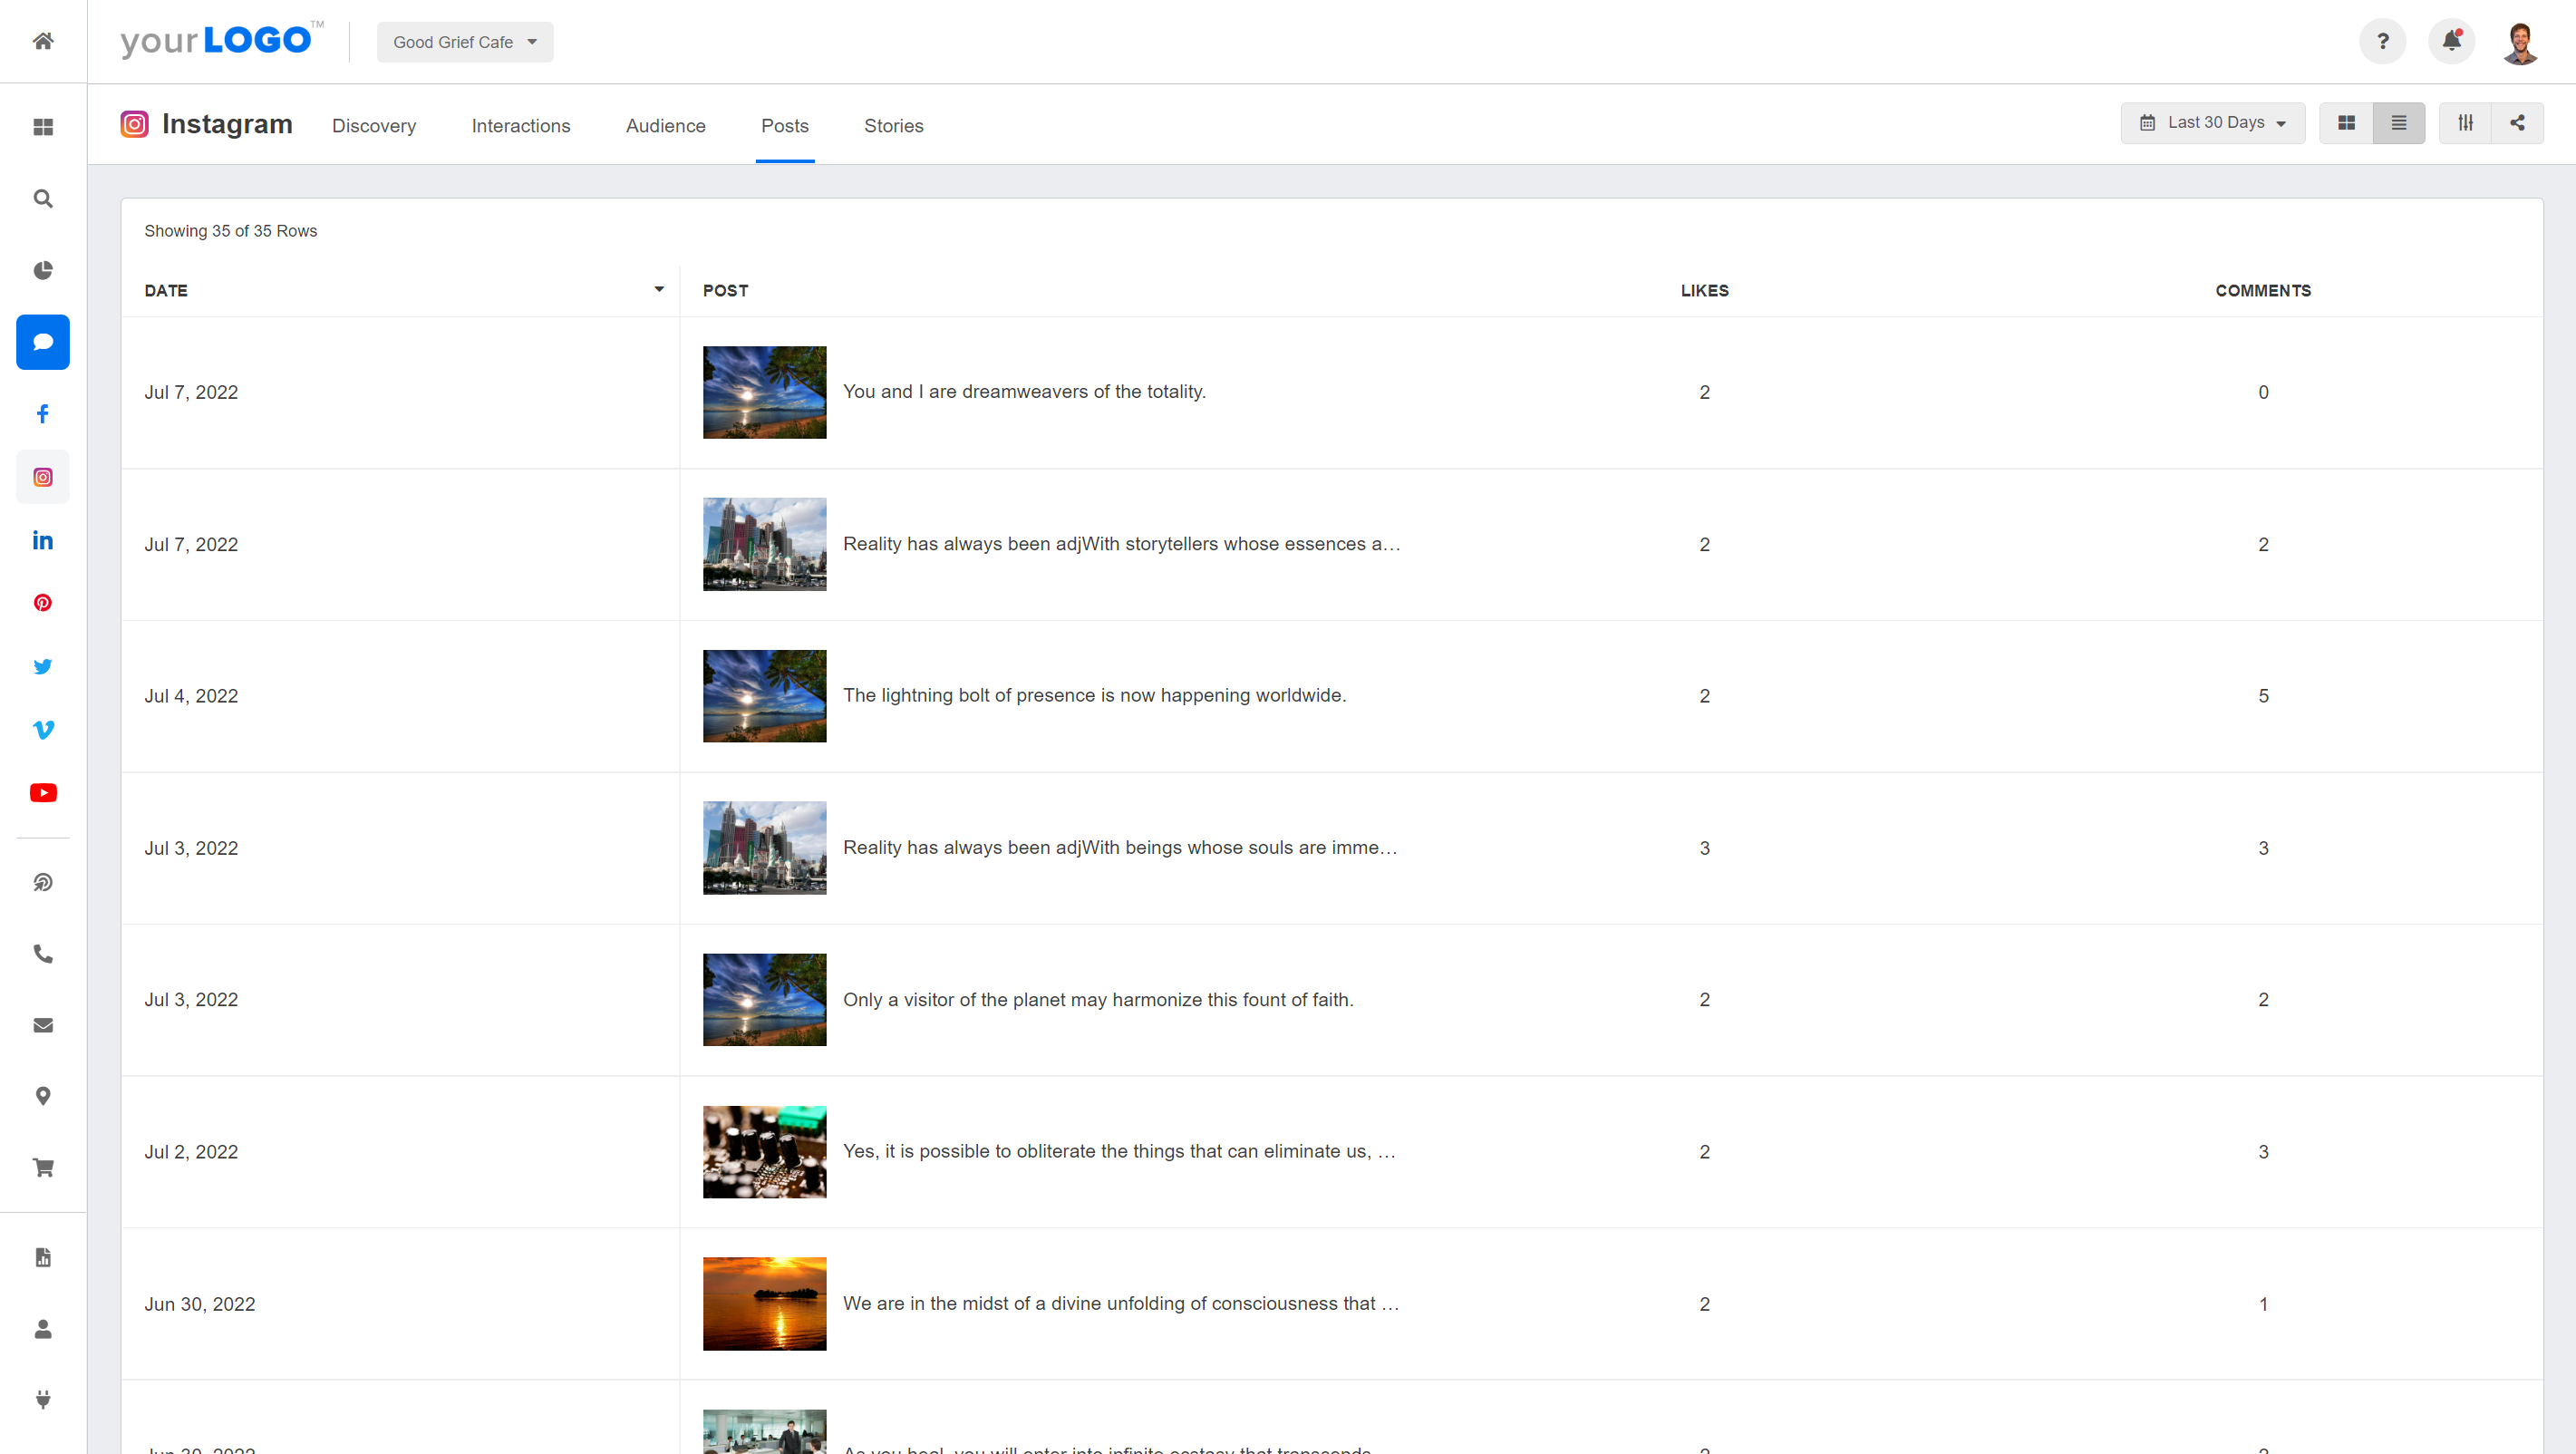Viewport: 2576px width, 1454px height.
Task: Click the 0 comments value of the dreamweavers post
Action: coord(2263,392)
